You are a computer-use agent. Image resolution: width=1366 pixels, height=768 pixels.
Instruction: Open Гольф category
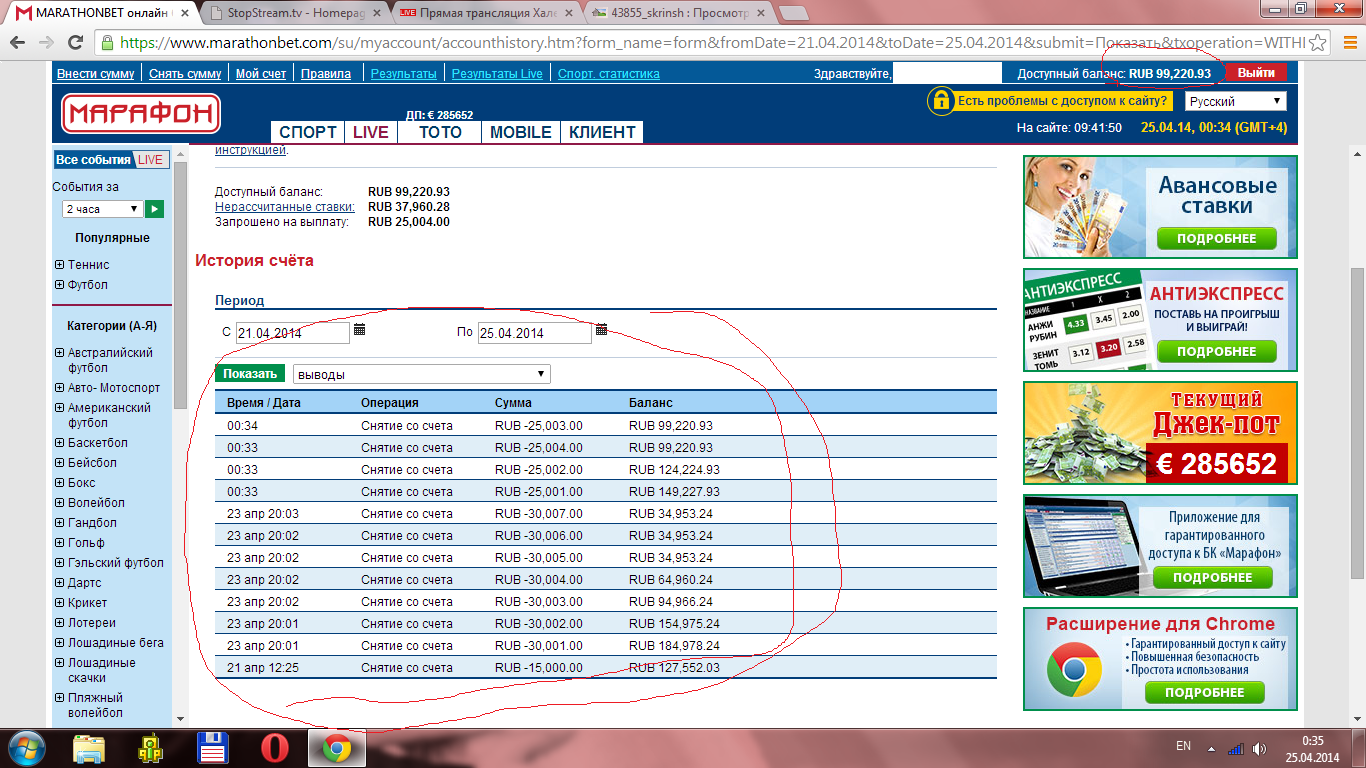pos(86,543)
